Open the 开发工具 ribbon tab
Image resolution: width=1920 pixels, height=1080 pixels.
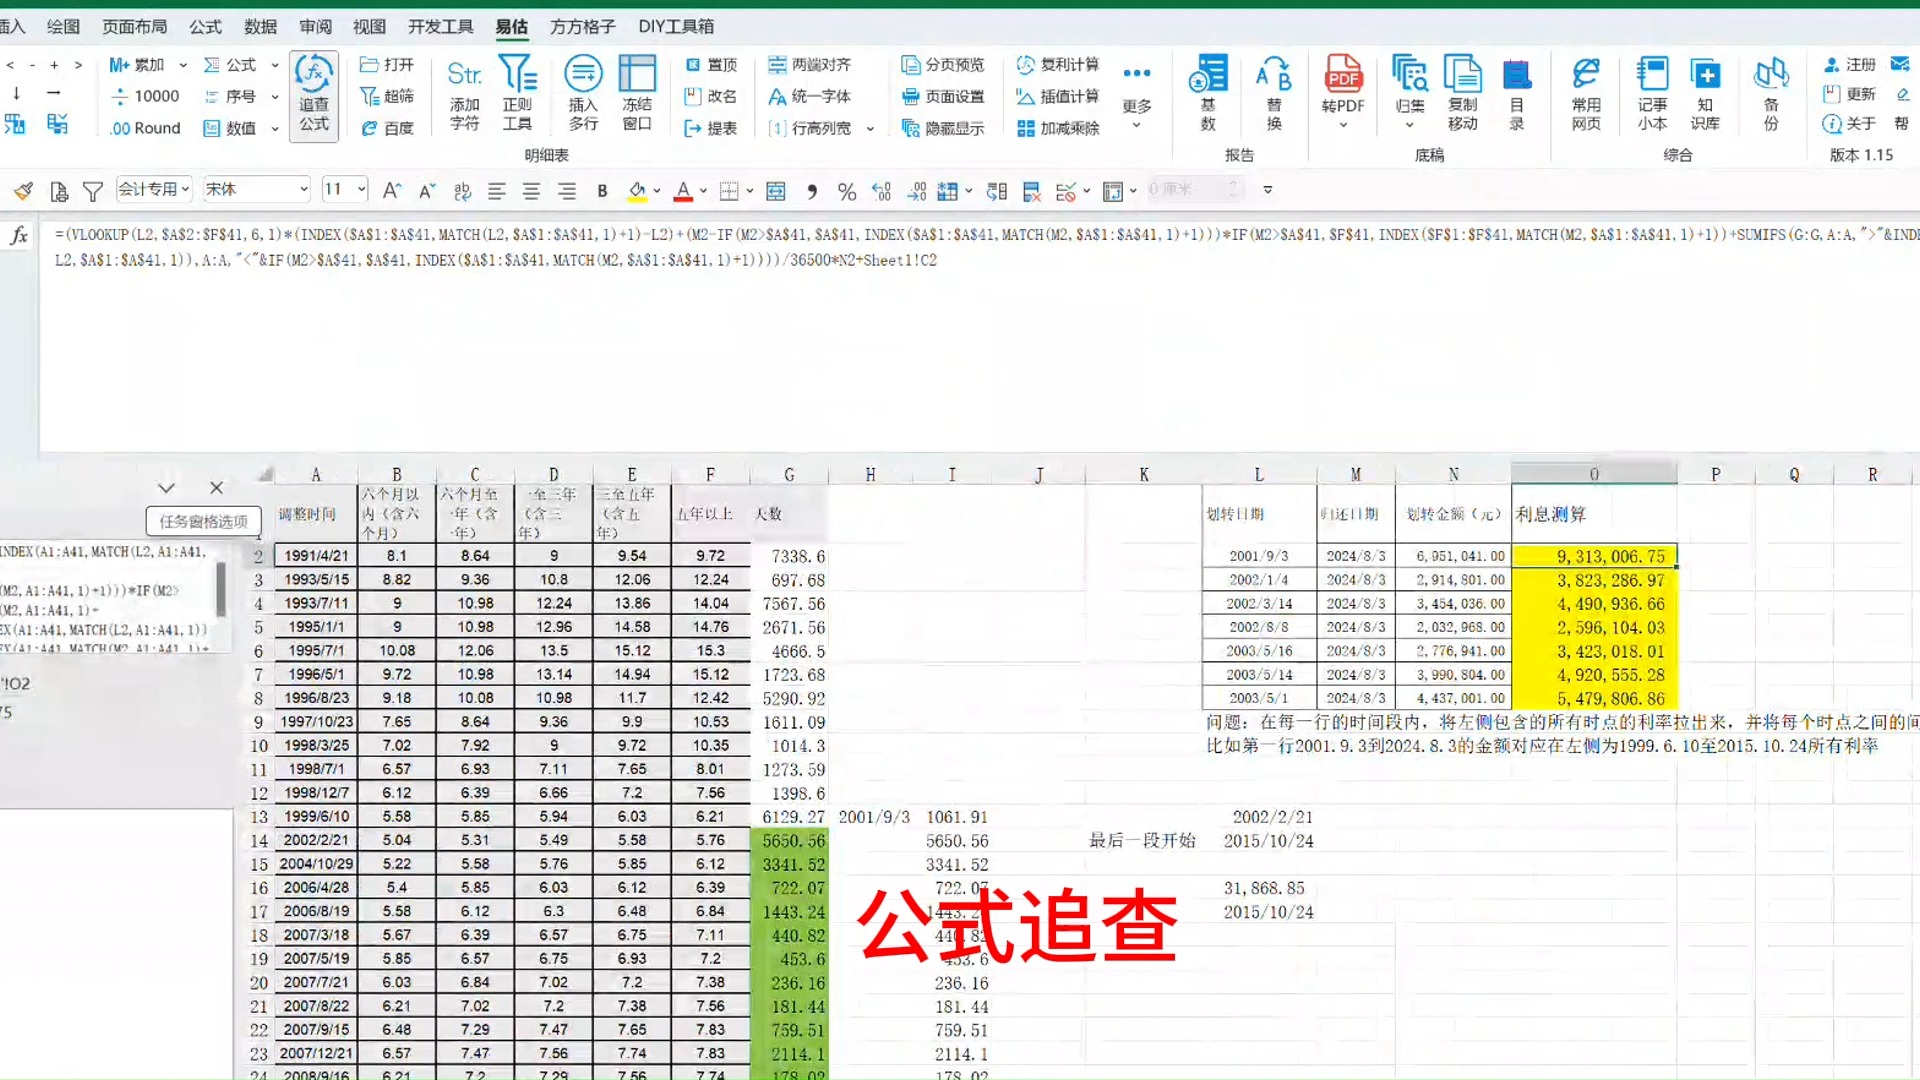440,27
